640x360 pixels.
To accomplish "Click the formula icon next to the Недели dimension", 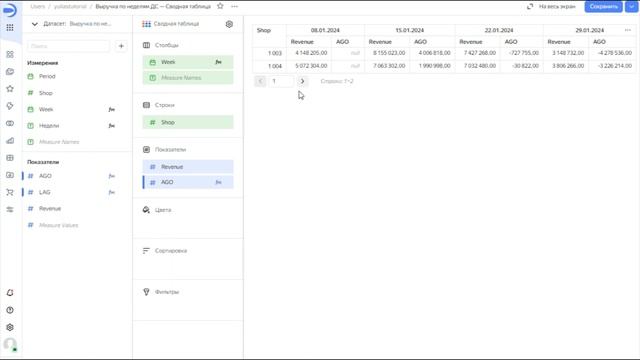I will [x=111, y=126].
